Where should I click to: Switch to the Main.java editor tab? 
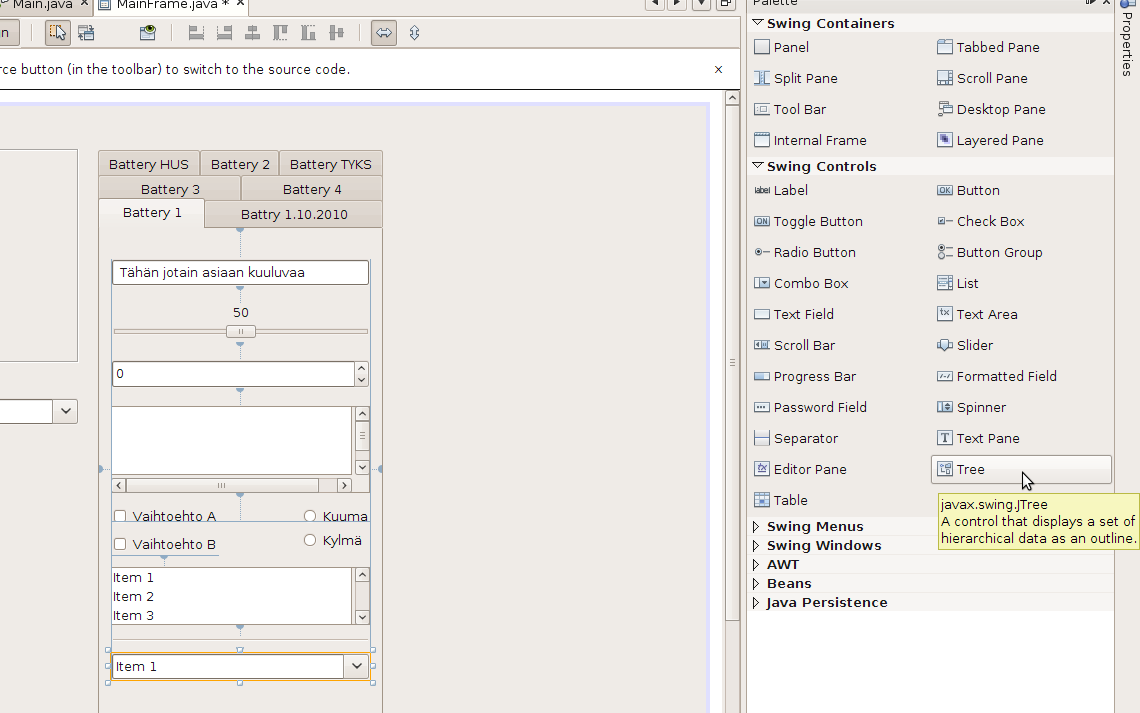[x=41, y=5]
